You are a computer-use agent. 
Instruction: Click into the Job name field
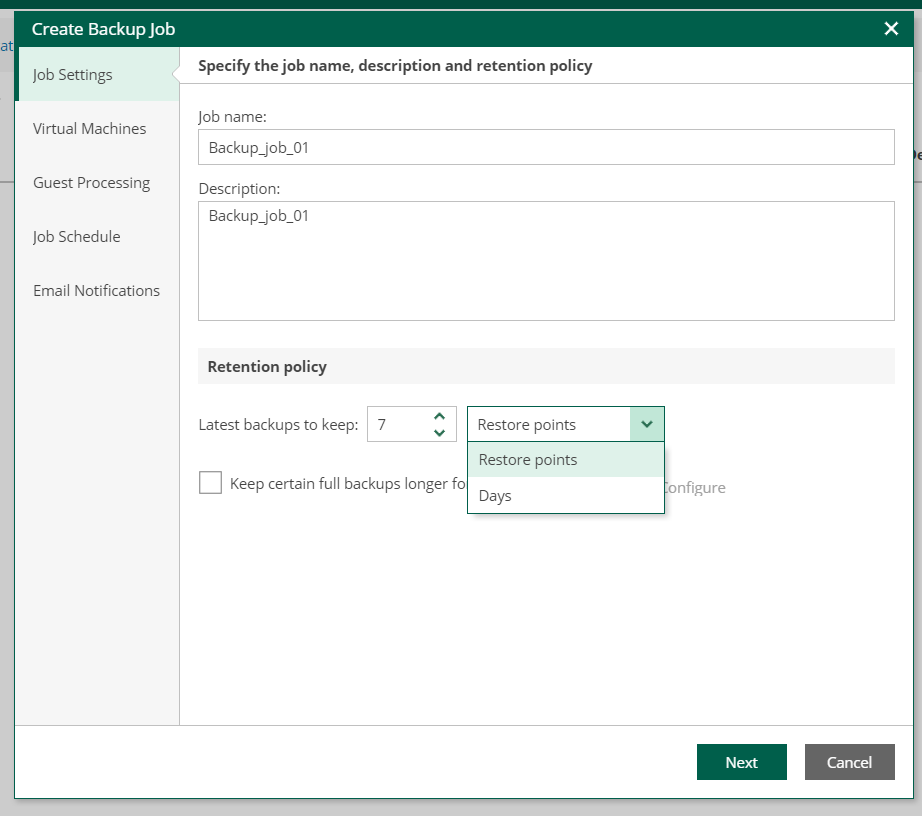(546, 147)
